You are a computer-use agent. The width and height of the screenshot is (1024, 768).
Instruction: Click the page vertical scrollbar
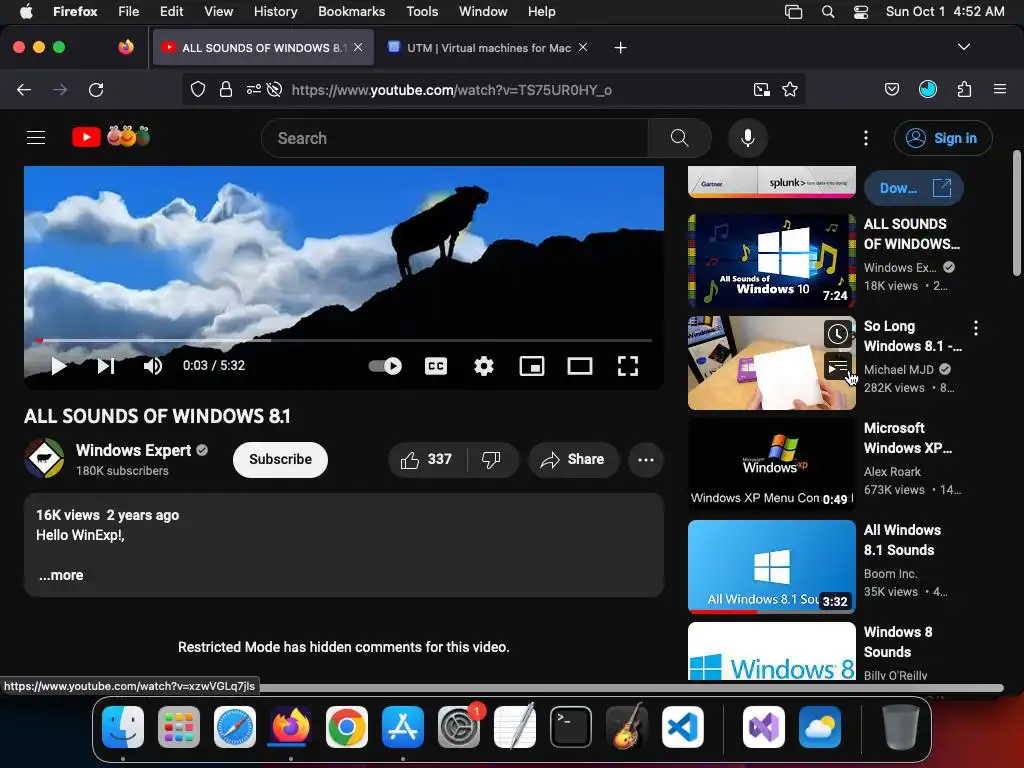tap(1016, 214)
